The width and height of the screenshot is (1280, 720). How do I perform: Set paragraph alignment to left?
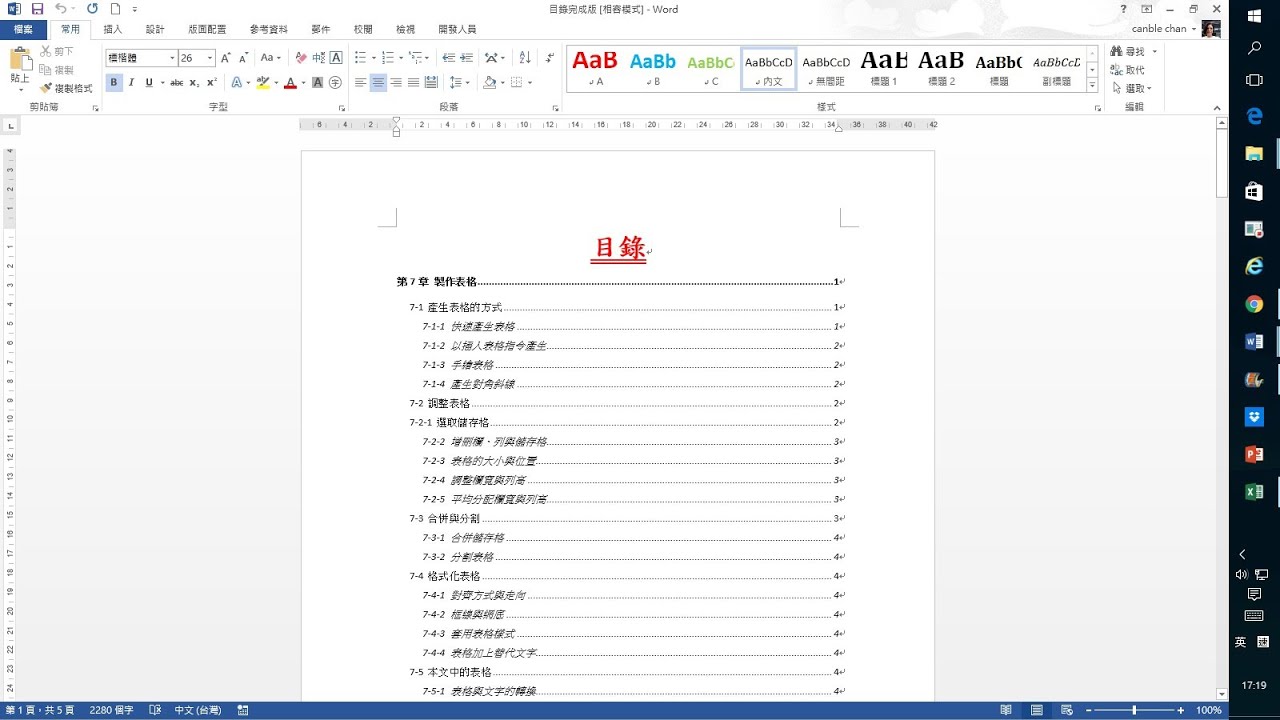[x=360, y=82]
